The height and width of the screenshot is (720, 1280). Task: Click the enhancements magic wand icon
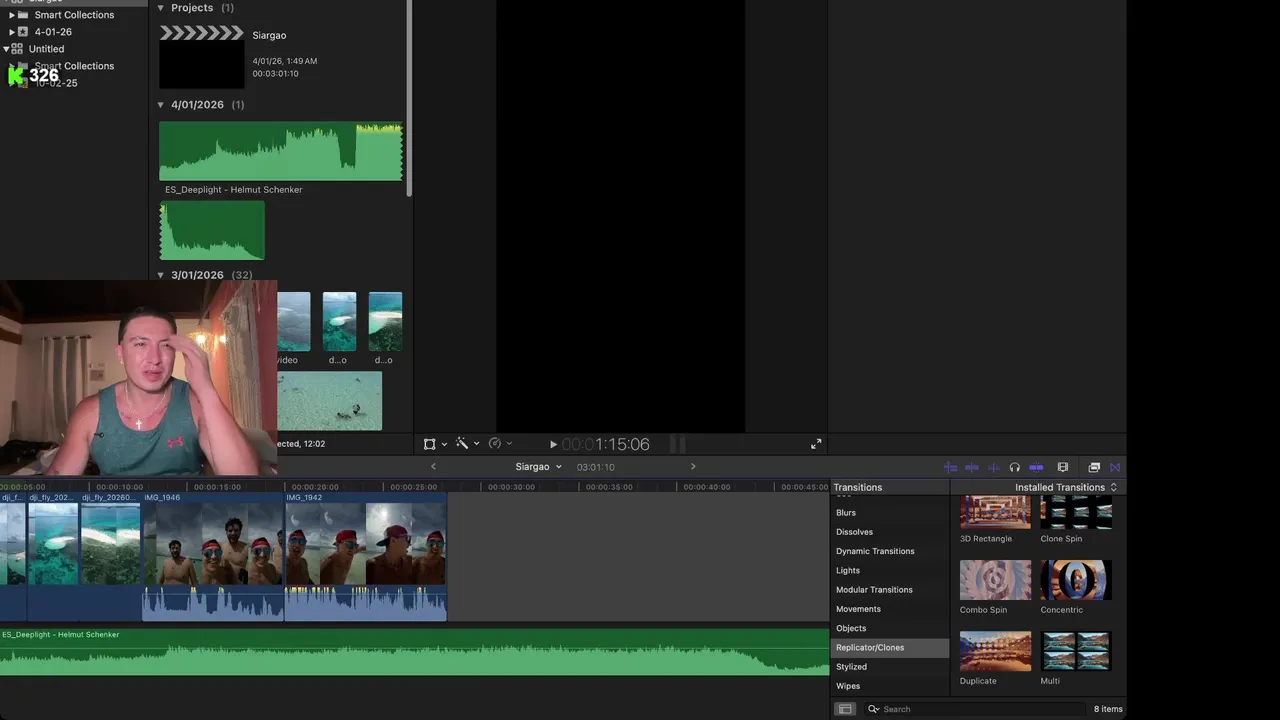[x=462, y=443]
